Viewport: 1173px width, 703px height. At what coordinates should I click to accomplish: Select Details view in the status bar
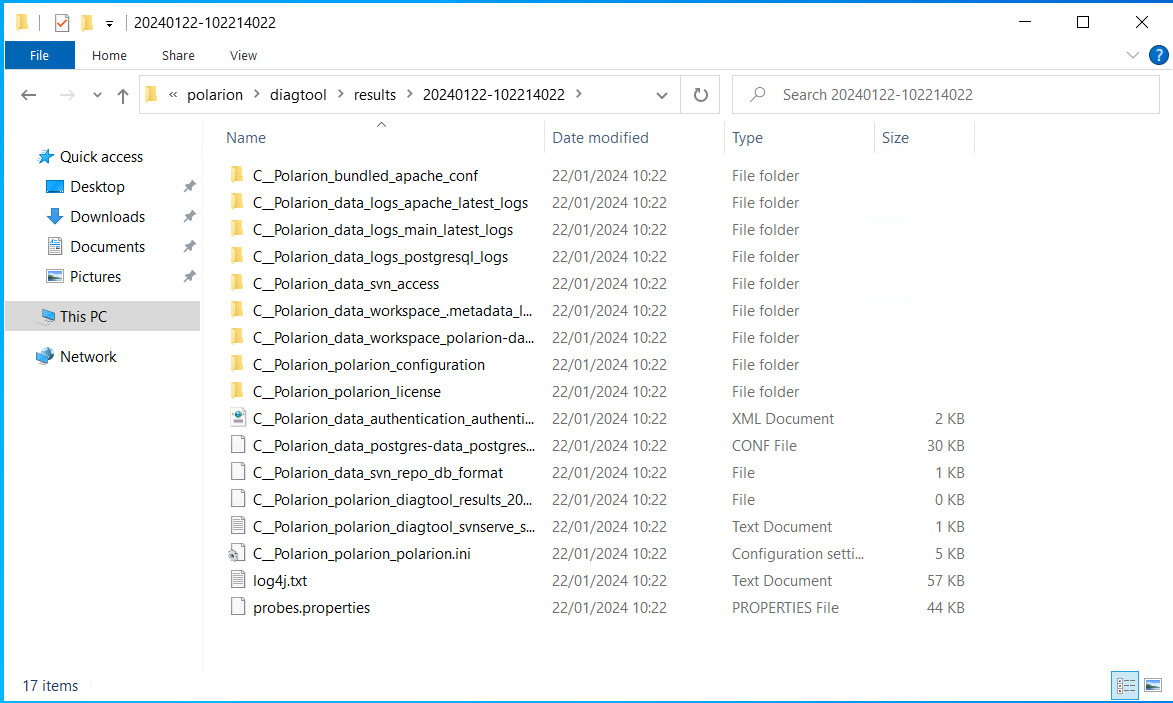coord(1124,685)
